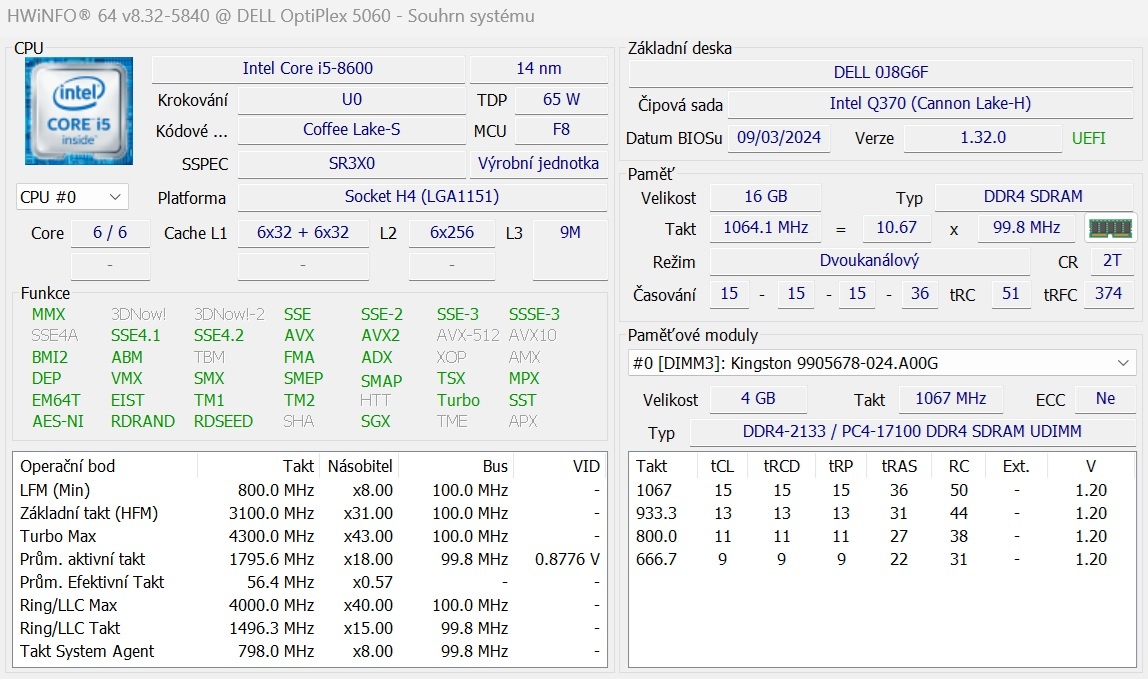Click the Intel Q370 chipset field

(929, 104)
